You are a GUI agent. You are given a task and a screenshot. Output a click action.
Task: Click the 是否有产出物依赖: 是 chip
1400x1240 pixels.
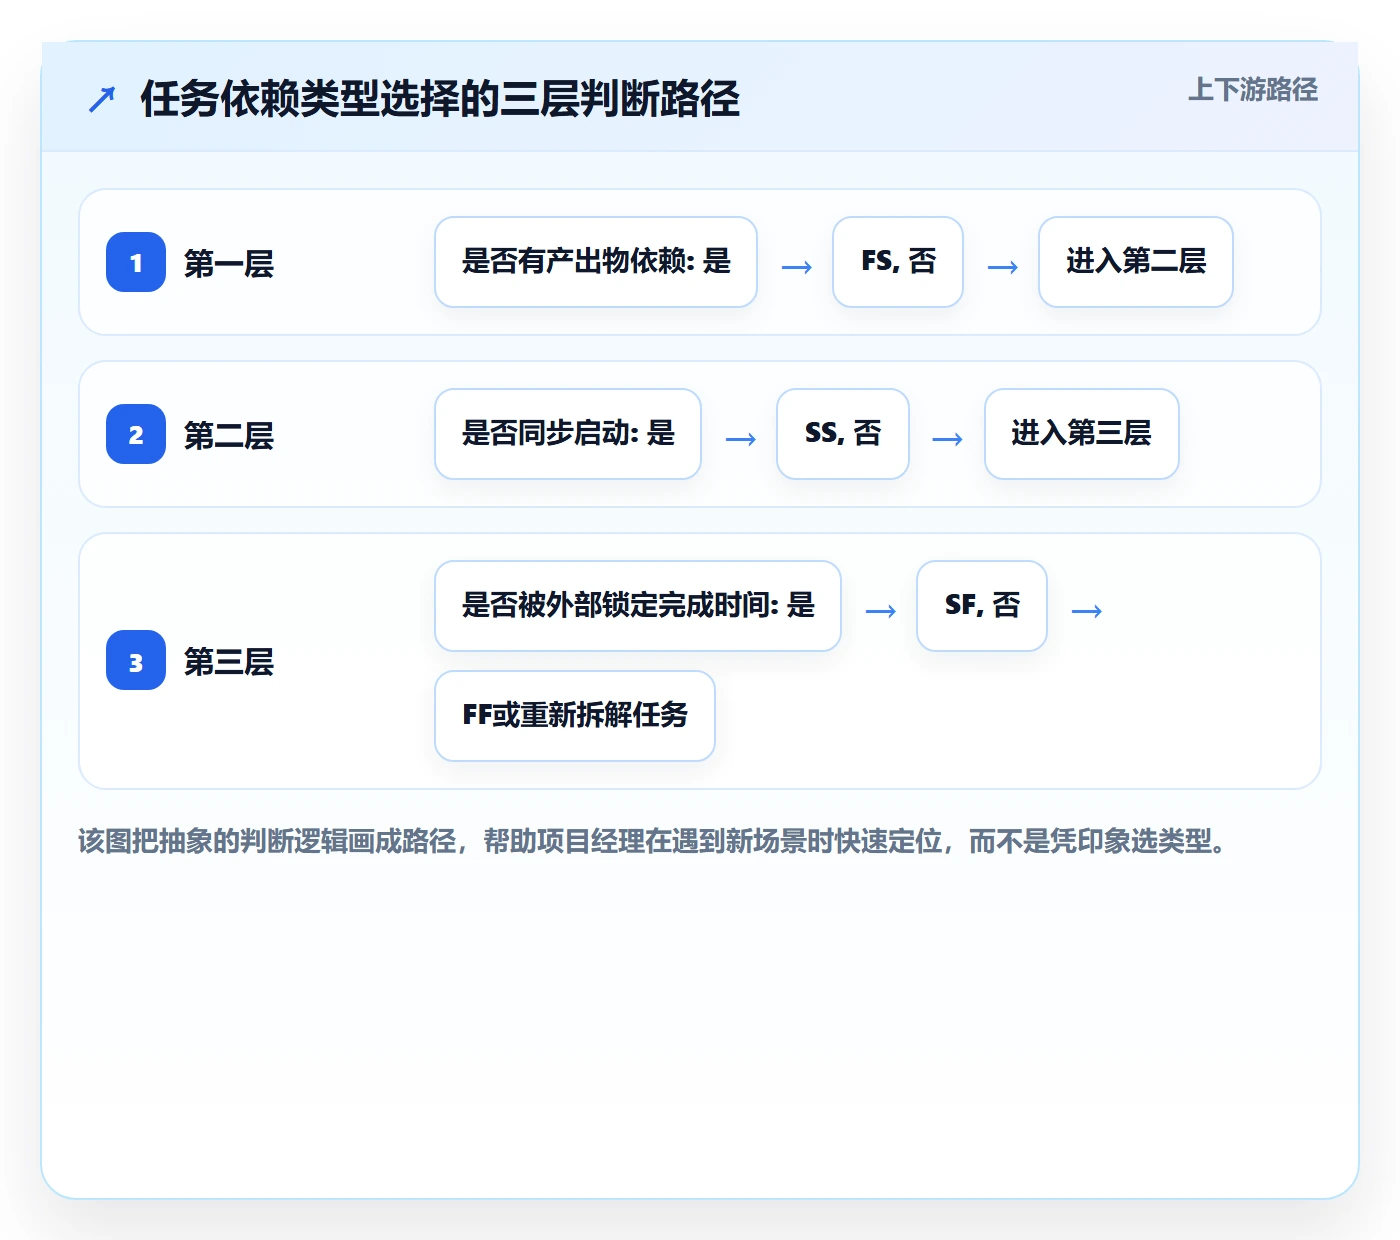pos(596,262)
